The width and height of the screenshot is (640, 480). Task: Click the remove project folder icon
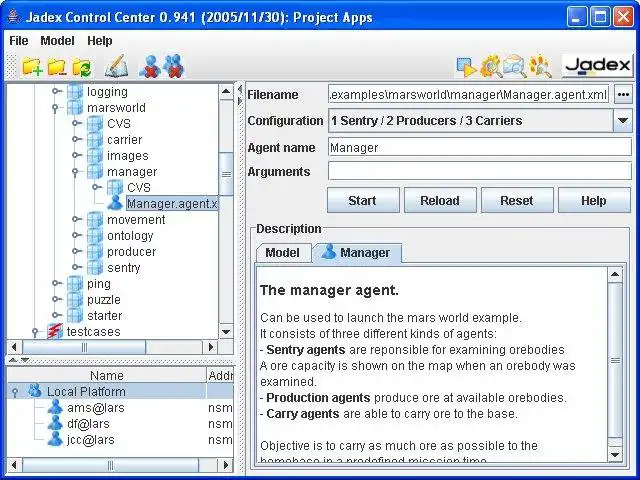tap(57, 67)
